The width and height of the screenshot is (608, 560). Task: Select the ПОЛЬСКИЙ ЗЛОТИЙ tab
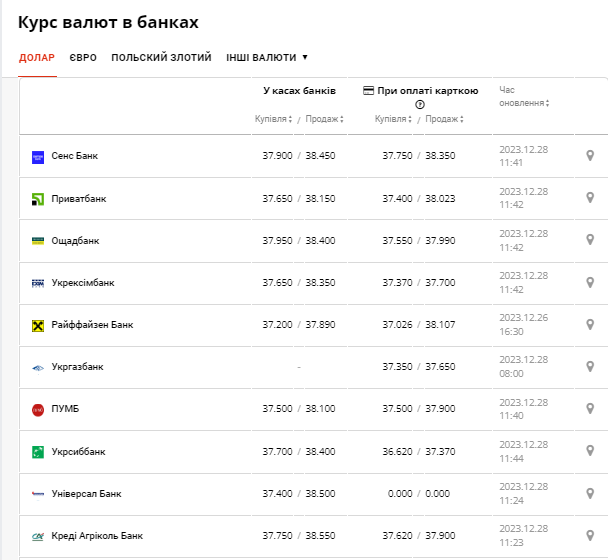(161, 58)
